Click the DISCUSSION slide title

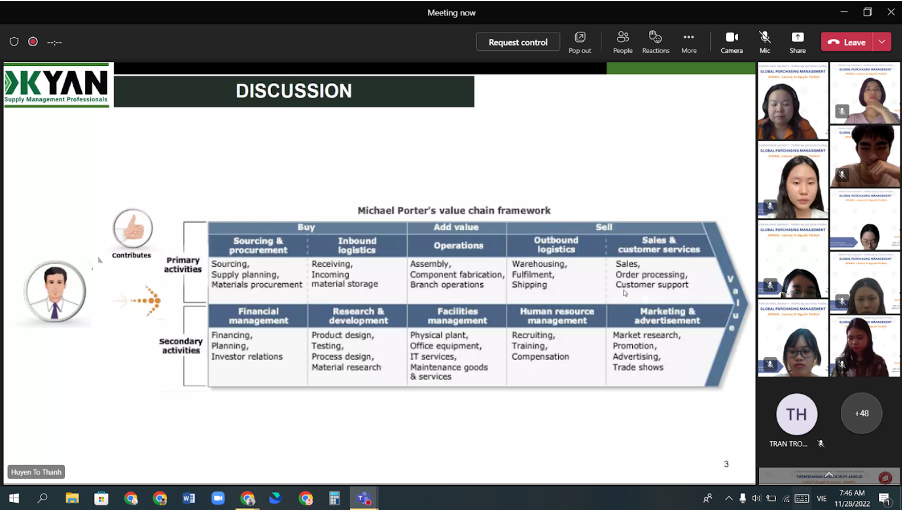tap(293, 91)
